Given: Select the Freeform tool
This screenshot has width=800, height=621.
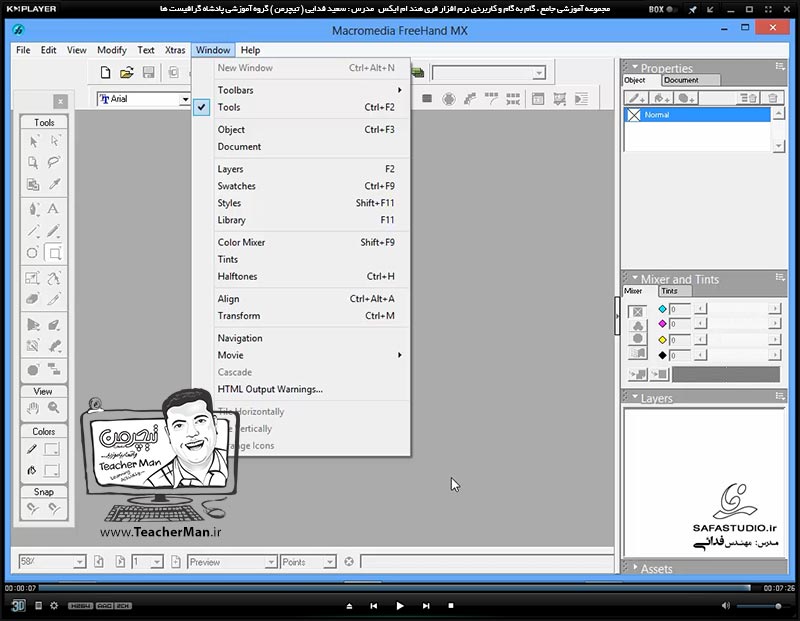Looking at the screenshot, I should coord(54,278).
